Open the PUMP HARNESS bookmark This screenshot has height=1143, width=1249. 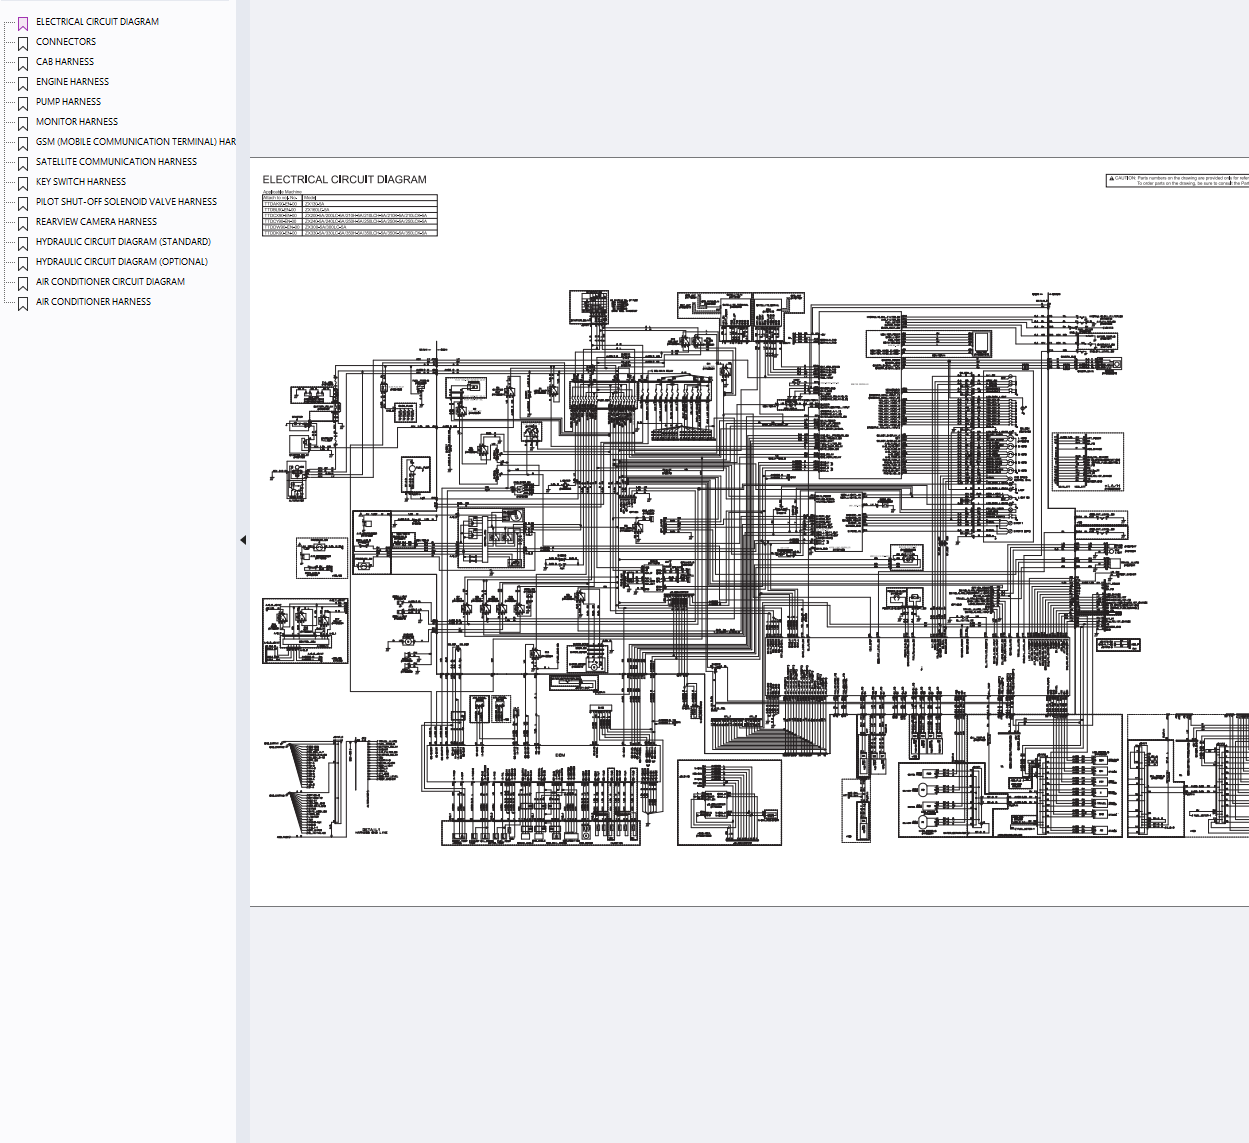click(68, 102)
